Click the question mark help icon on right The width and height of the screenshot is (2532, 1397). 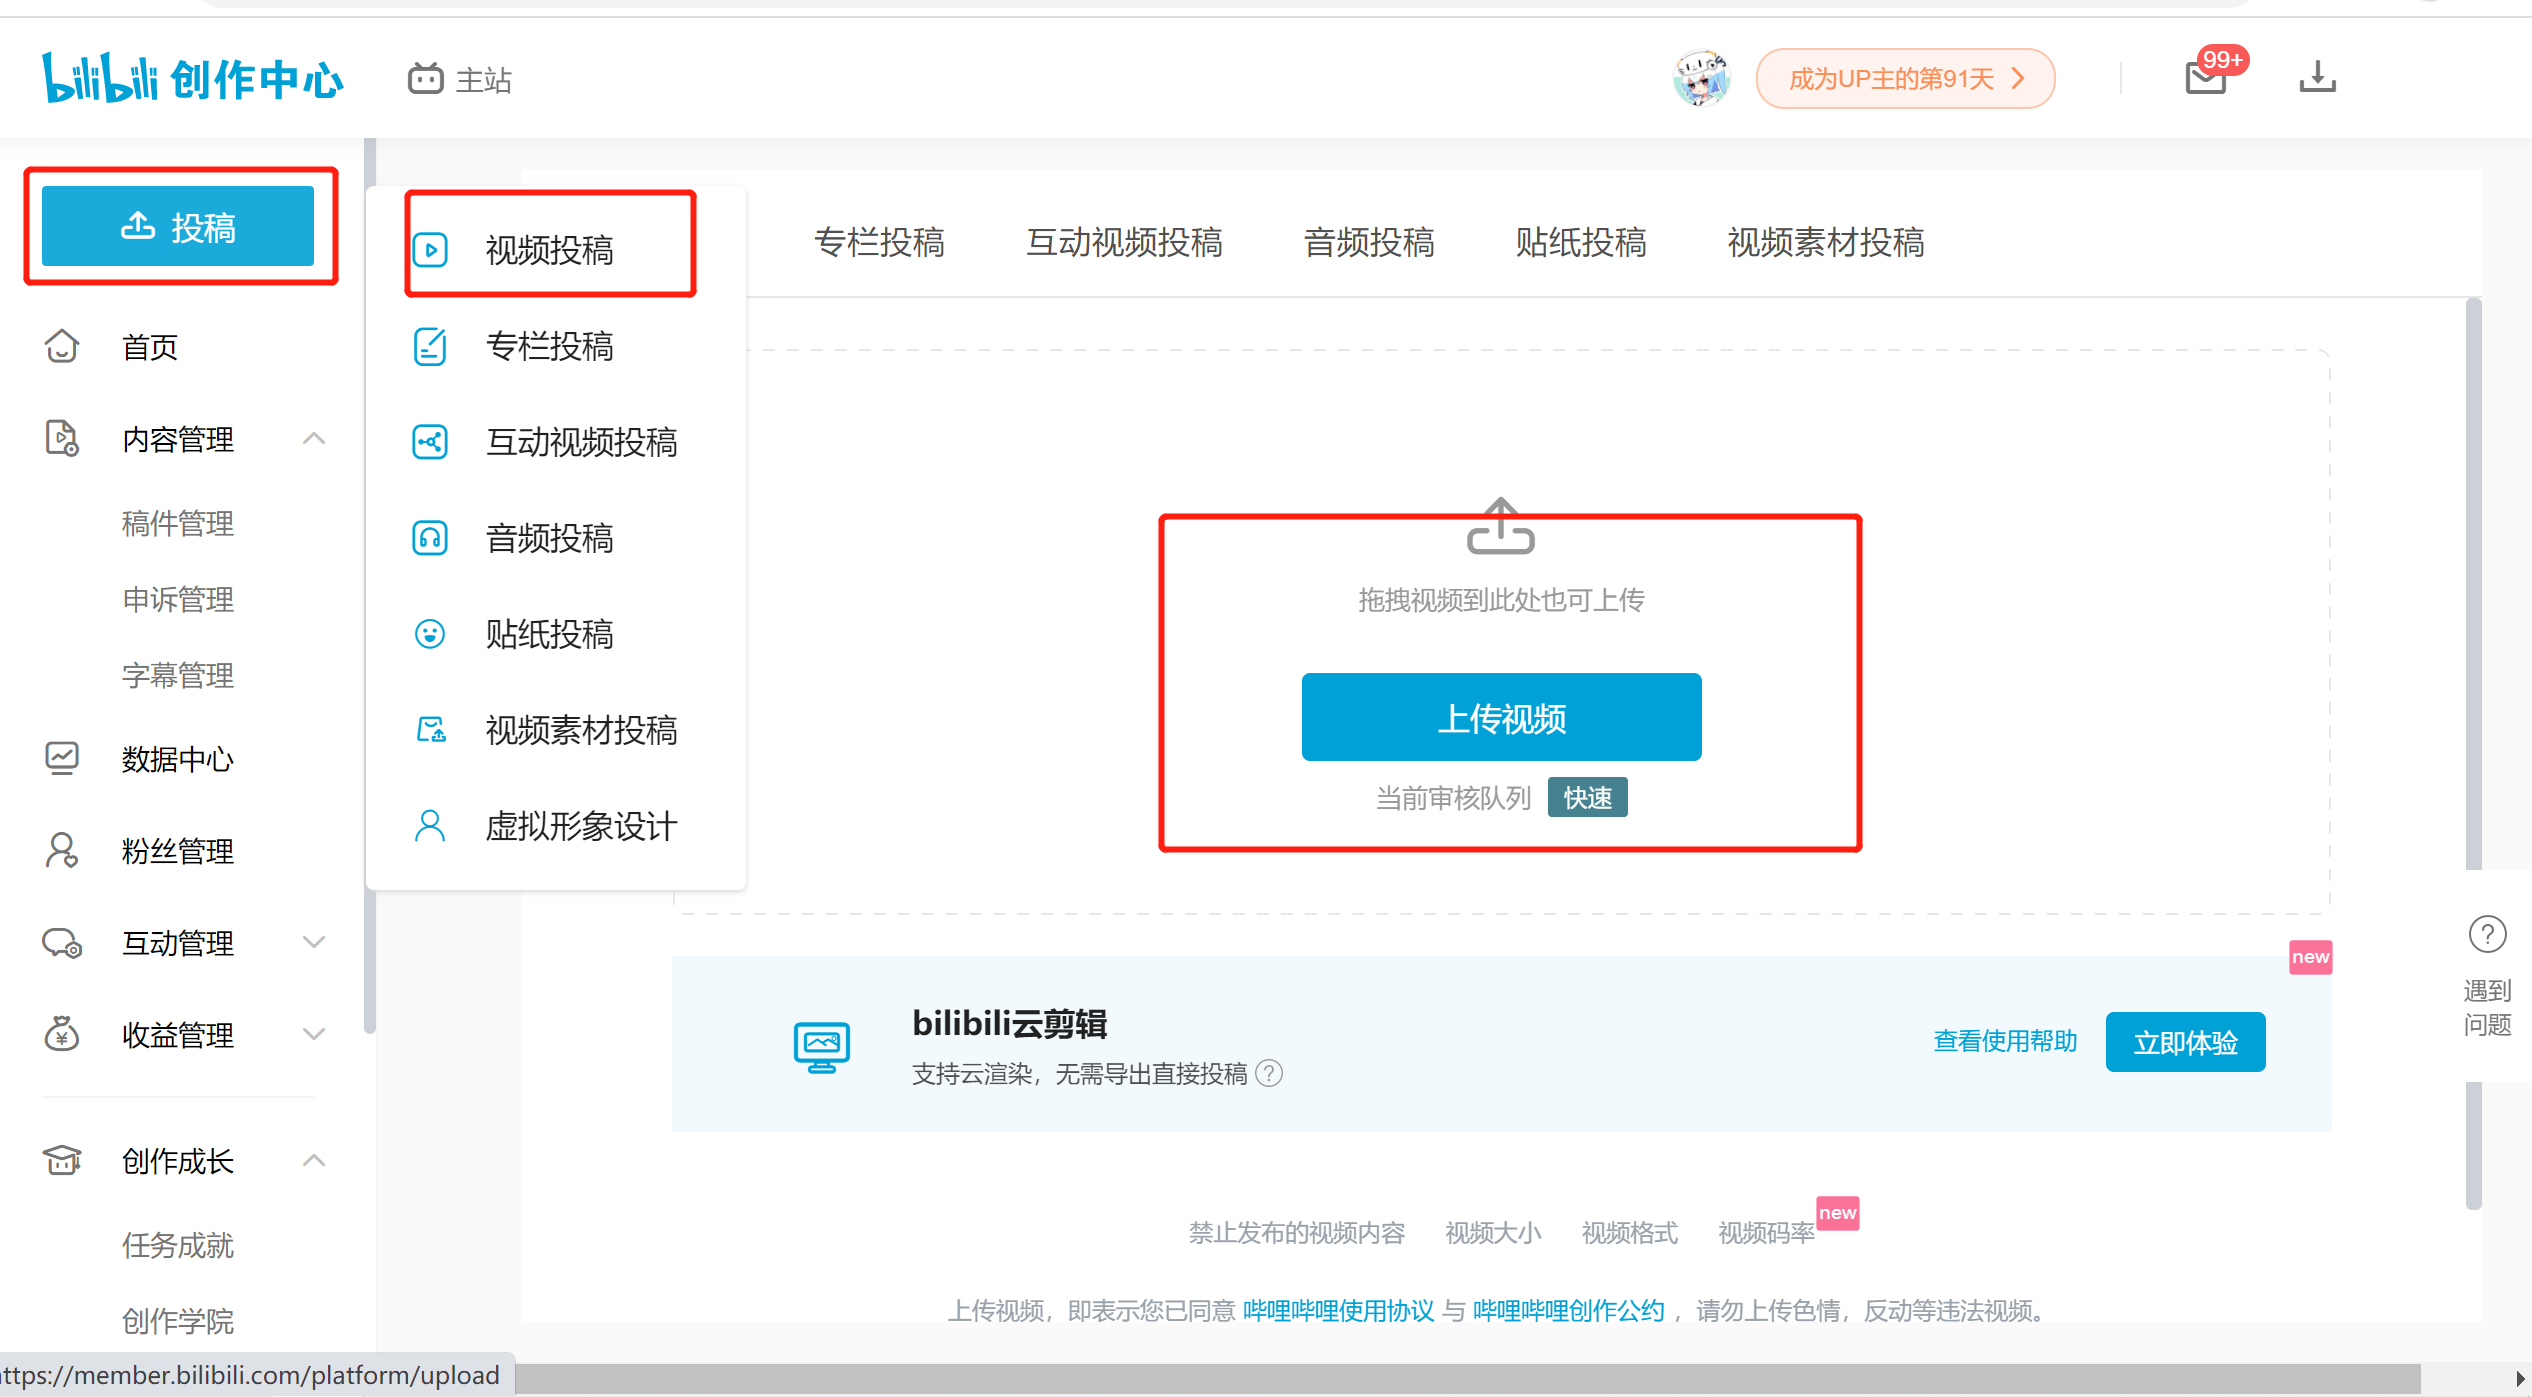coord(2487,933)
